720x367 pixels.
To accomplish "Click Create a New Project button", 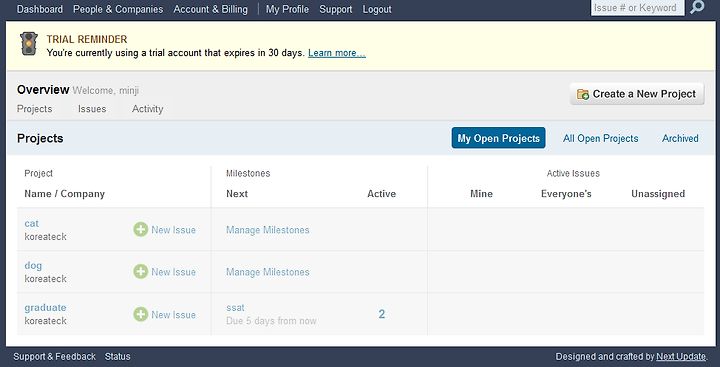I will tap(637, 94).
